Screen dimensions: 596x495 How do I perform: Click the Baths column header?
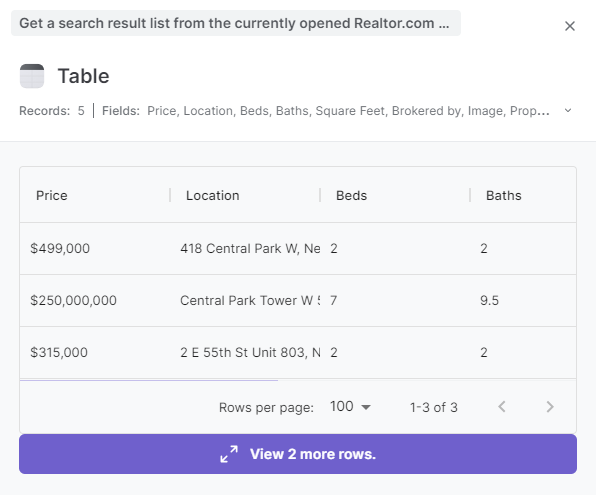click(523, 195)
